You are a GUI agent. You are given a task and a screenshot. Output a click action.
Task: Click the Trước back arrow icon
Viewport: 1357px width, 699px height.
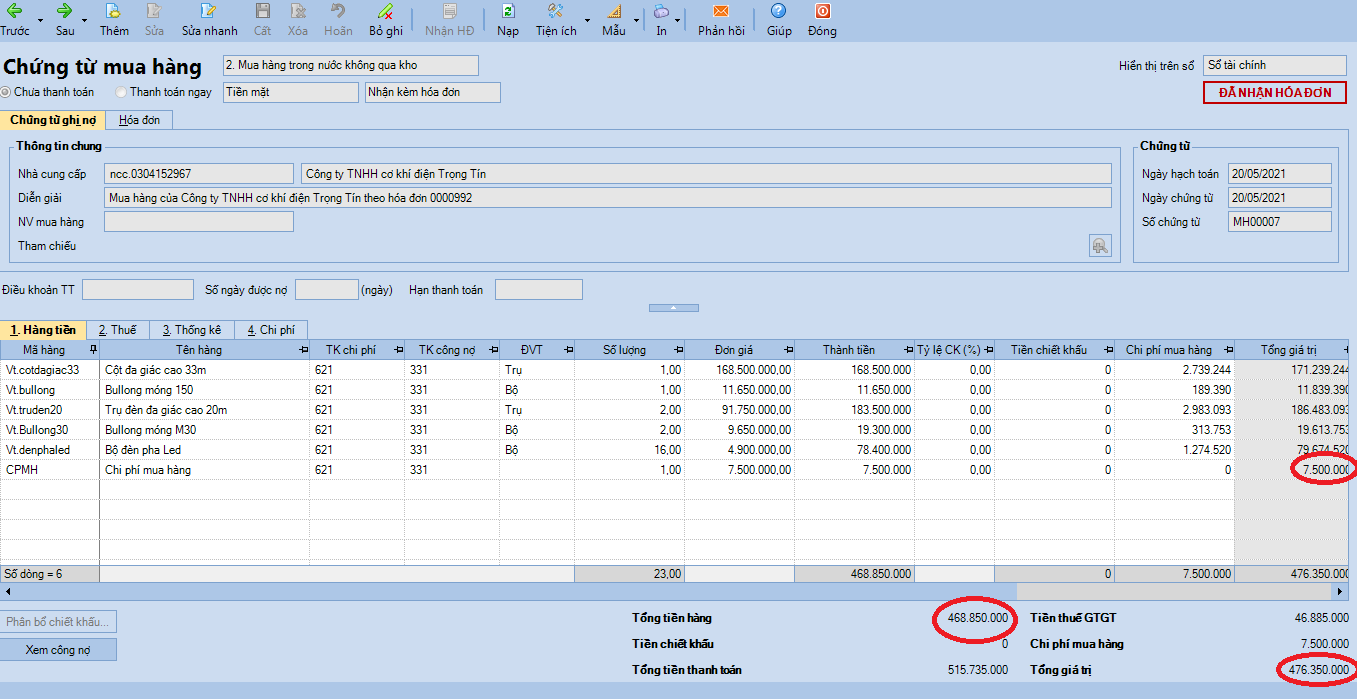(15, 11)
